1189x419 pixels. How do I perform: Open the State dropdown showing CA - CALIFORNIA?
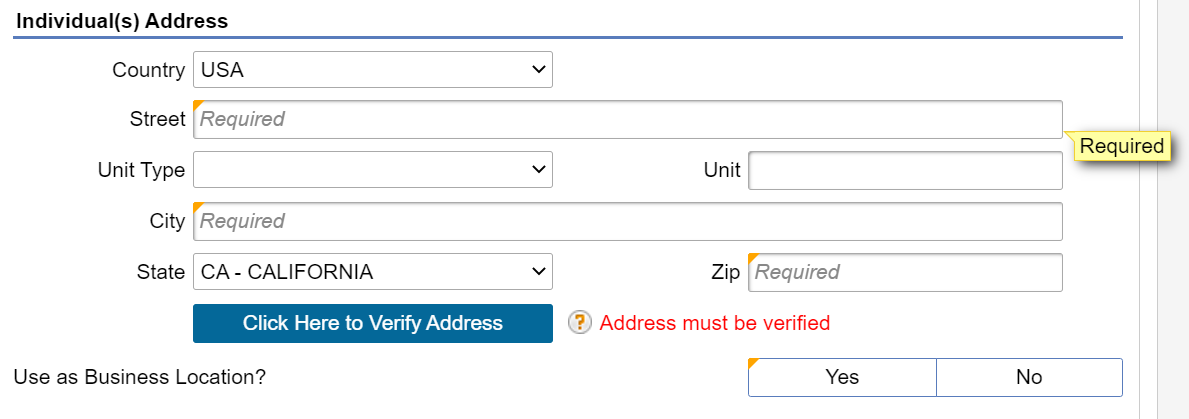pos(373,271)
